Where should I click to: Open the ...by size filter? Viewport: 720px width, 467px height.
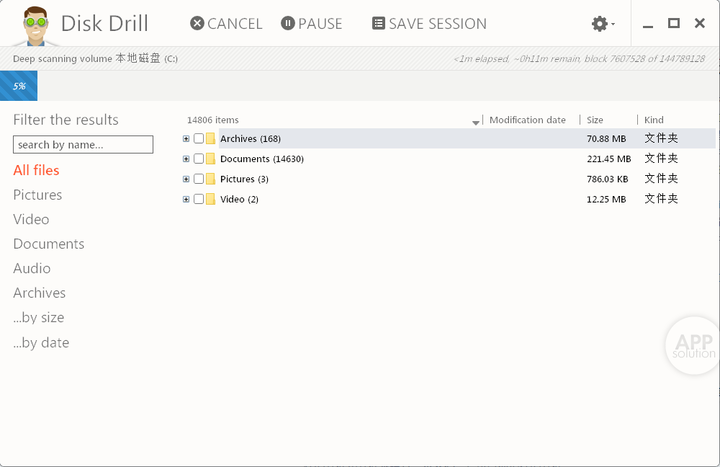tap(39, 318)
